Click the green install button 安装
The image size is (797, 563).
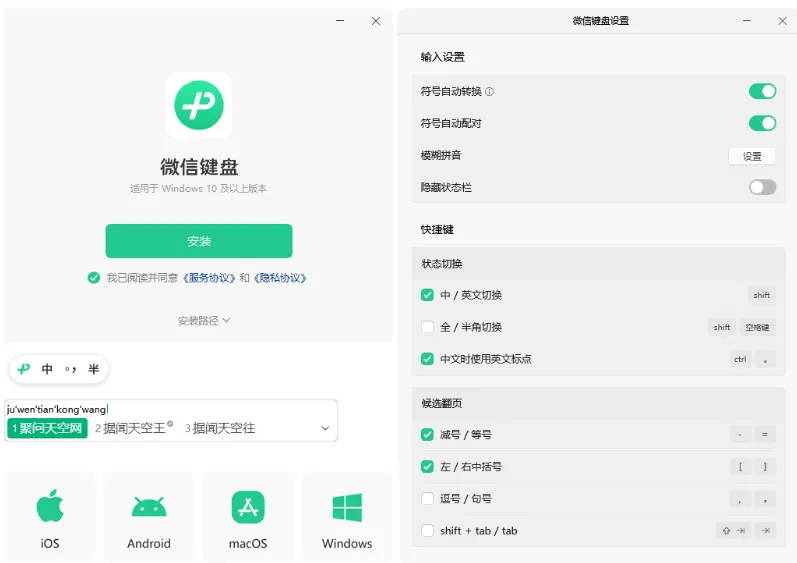199,241
